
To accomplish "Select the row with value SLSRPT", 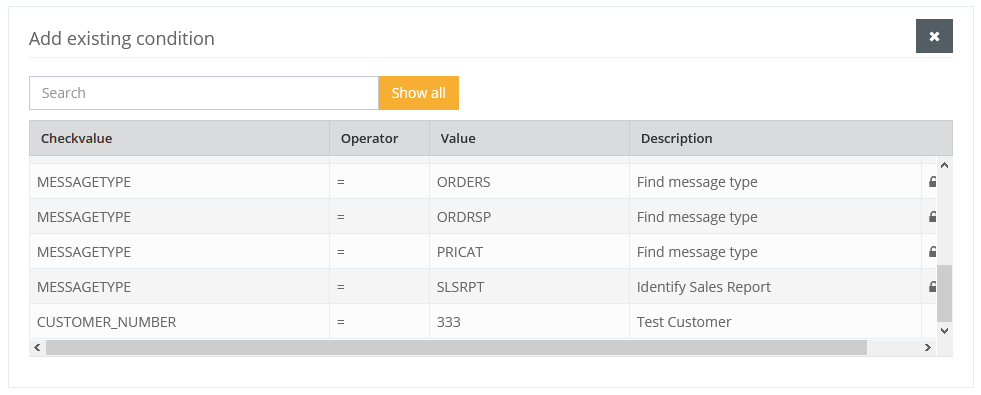I will (482, 287).
